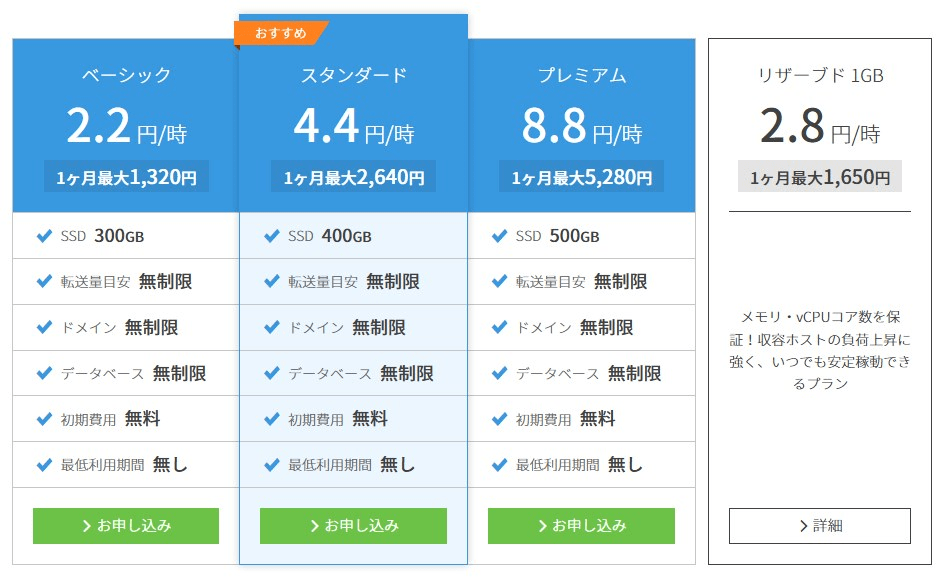Image resolution: width=948 pixels, height=577 pixels.
Task: Click the メモリ・vCPUコア数を保証 description text
Action: click(820, 350)
